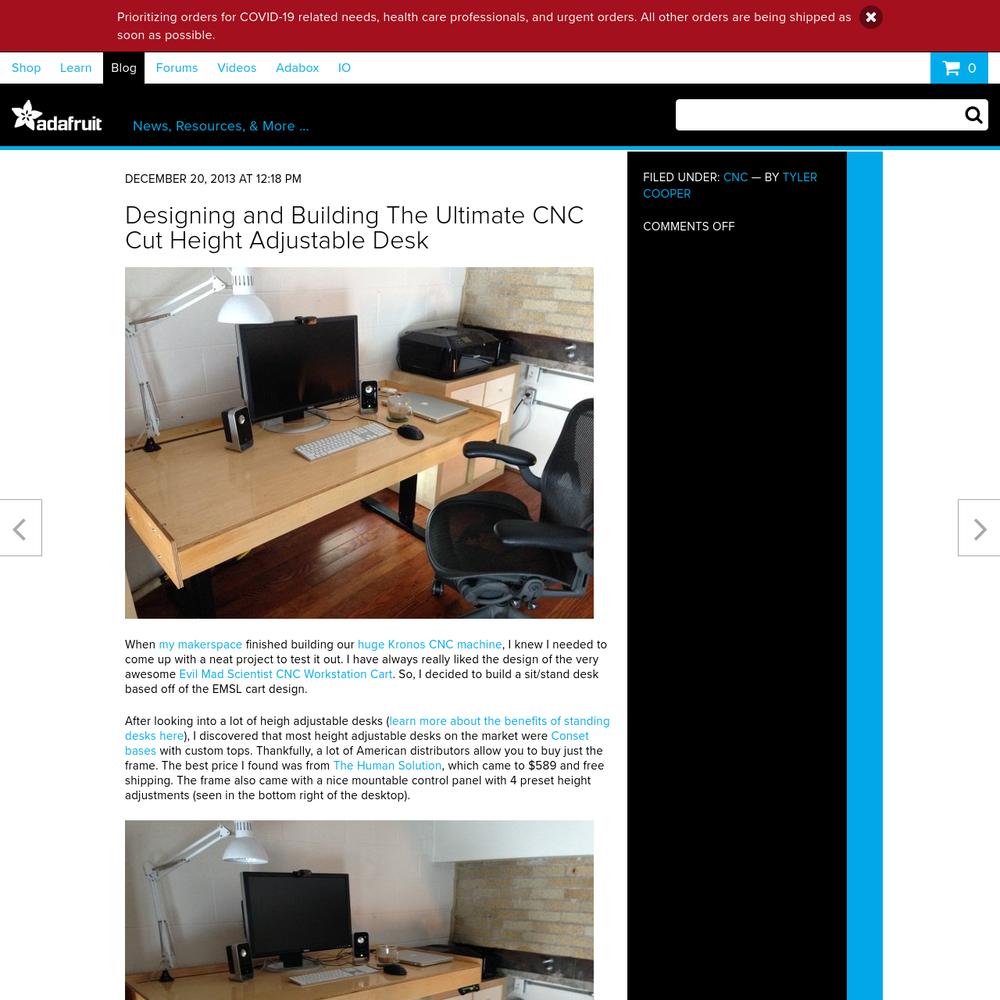Open author Tyler Cooper link
This screenshot has height=1000, width=1000.
(x=730, y=186)
